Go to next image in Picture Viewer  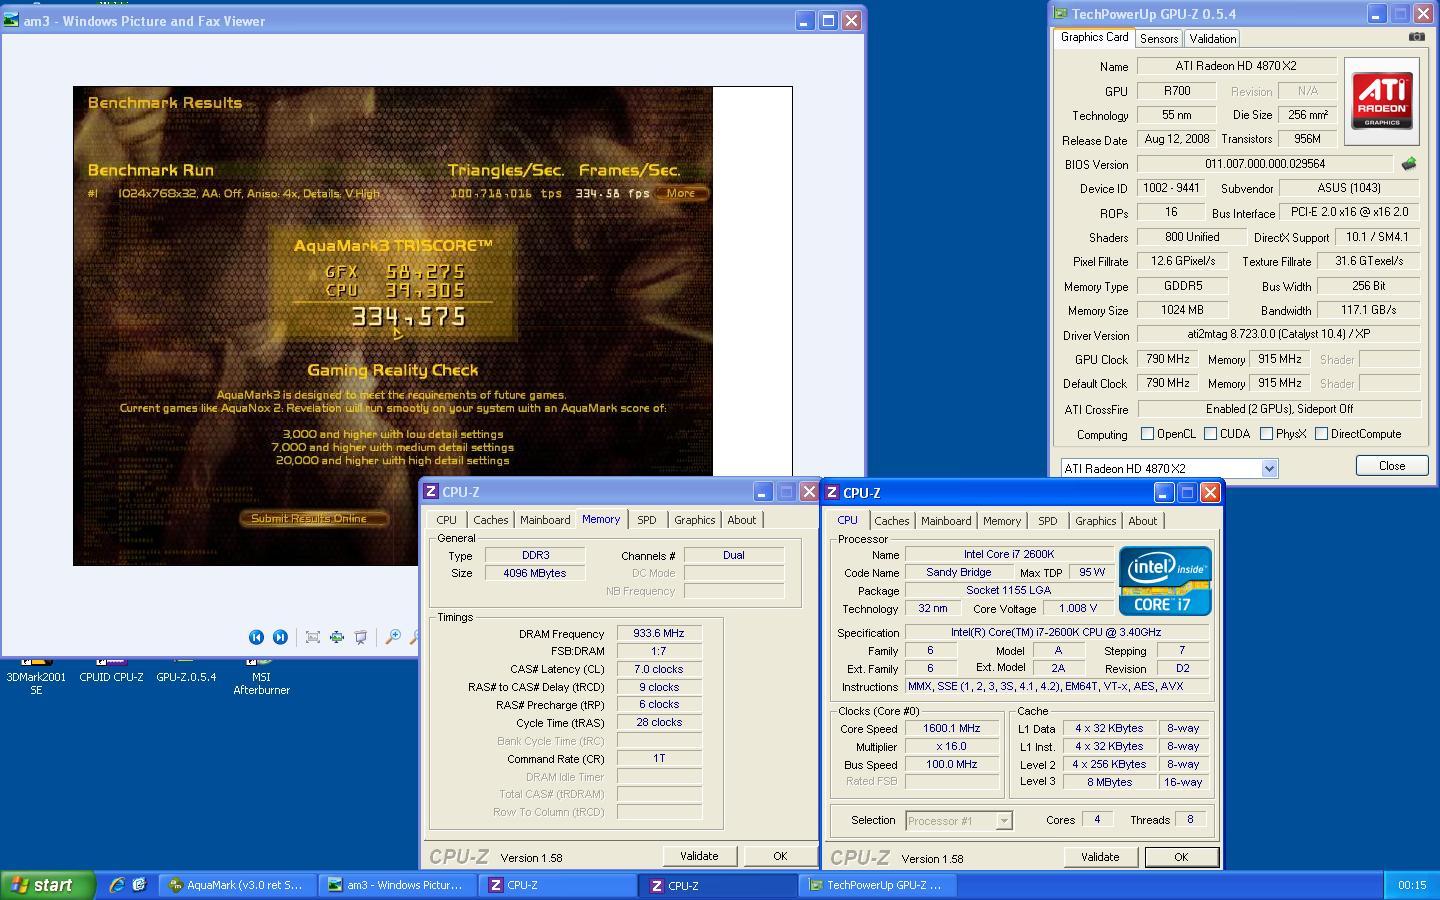point(280,637)
